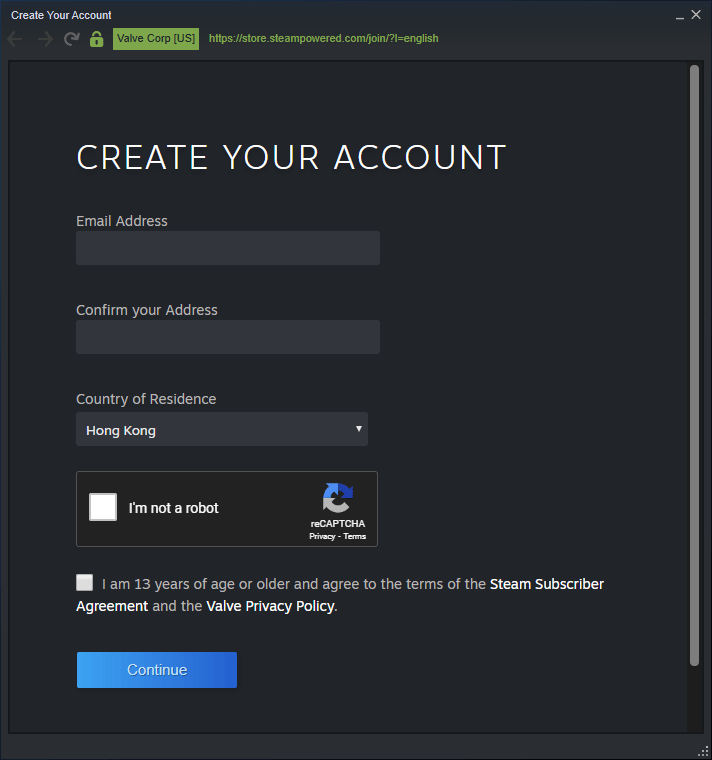This screenshot has width=712, height=760.
Task: Tick the 13 years of age agreement checkbox
Action: click(84, 582)
